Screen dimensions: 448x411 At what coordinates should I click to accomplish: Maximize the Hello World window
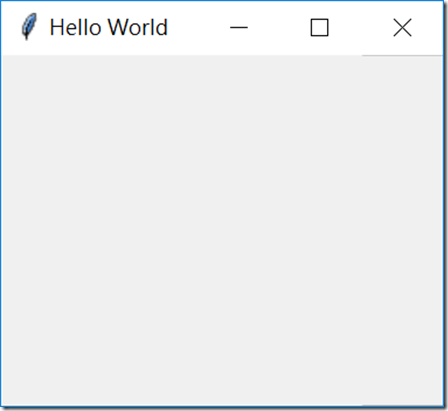click(319, 27)
